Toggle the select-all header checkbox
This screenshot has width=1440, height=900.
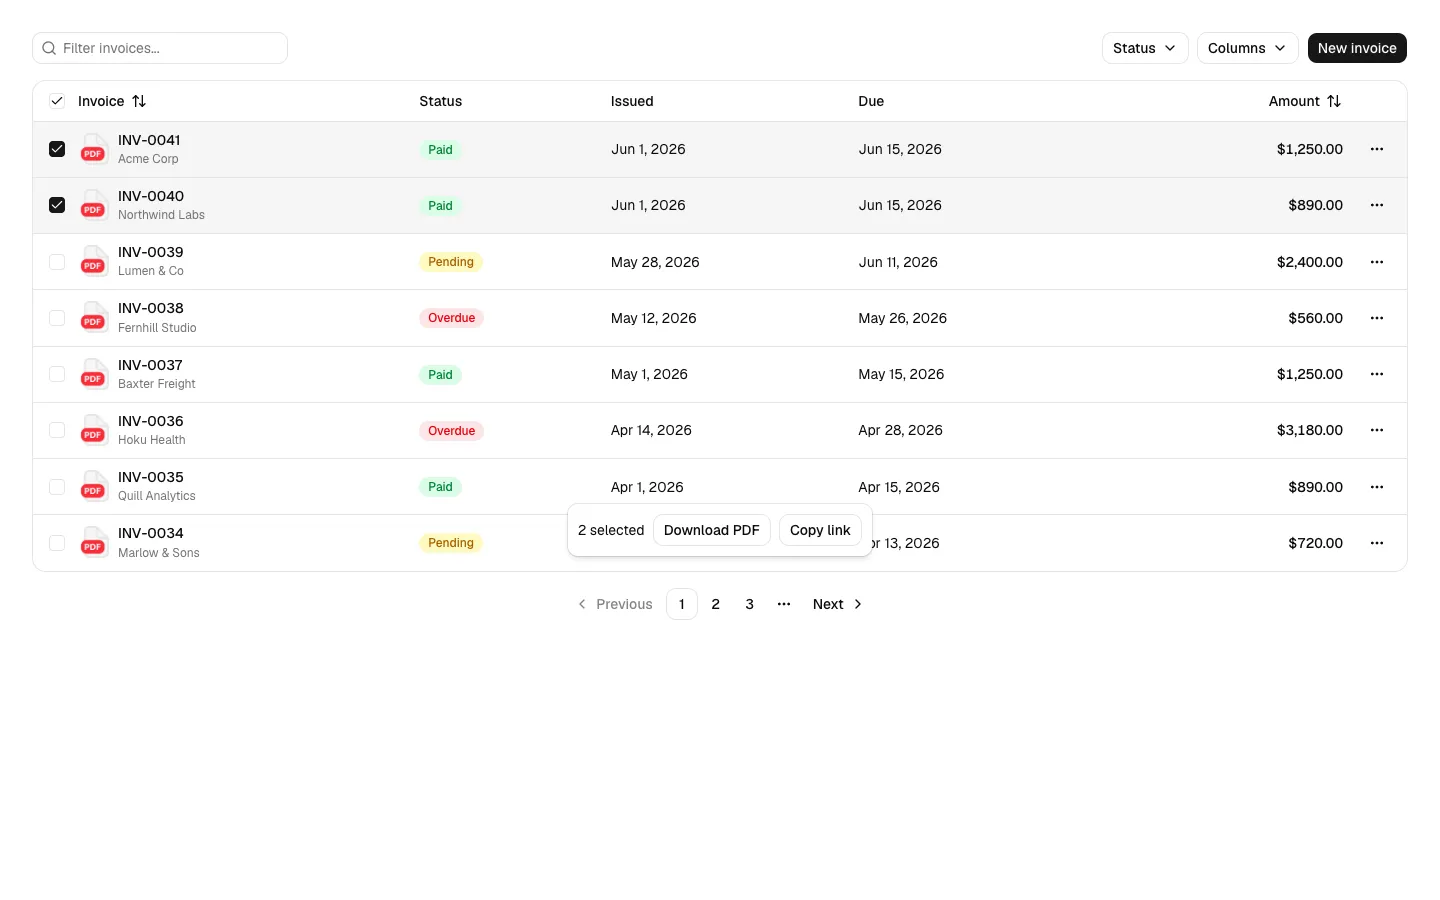tap(57, 101)
